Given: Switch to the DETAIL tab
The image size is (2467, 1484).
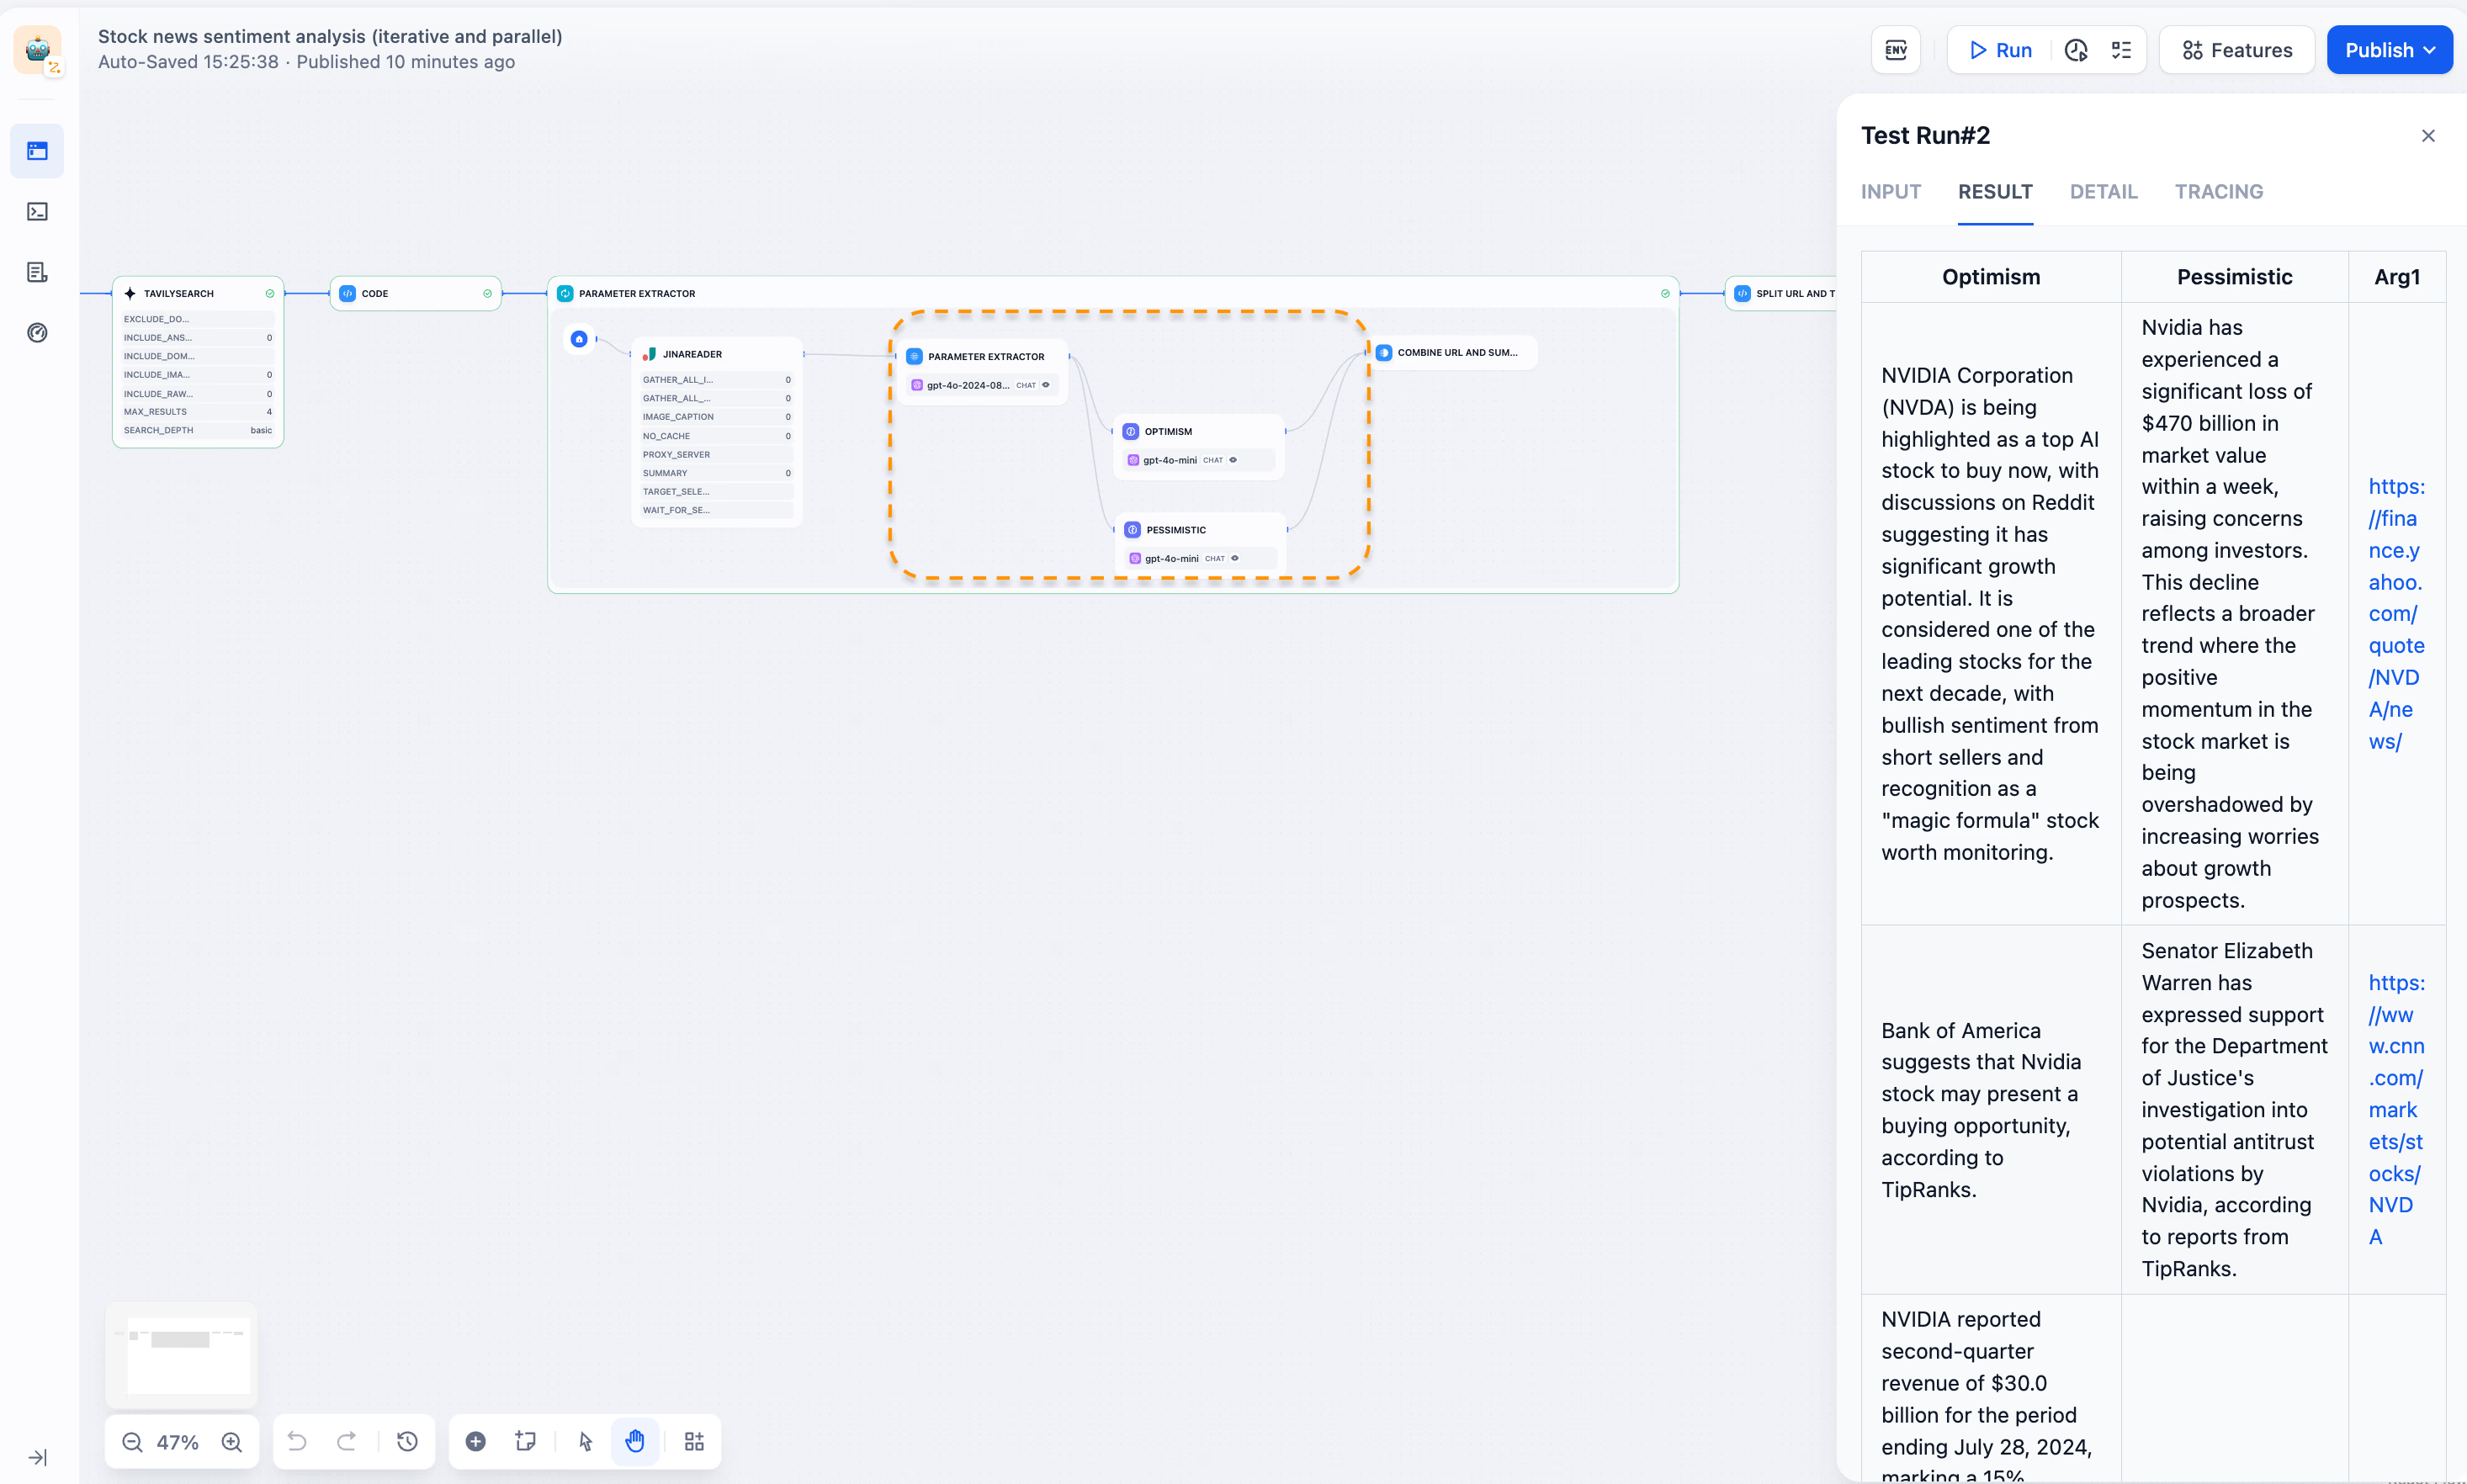Looking at the screenshot, I should click(x=2103, y=192).
